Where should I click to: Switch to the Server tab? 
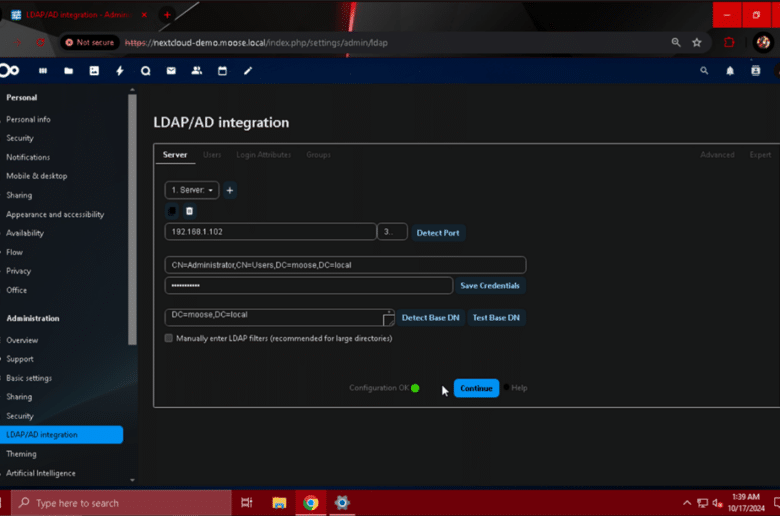point(175,155)
